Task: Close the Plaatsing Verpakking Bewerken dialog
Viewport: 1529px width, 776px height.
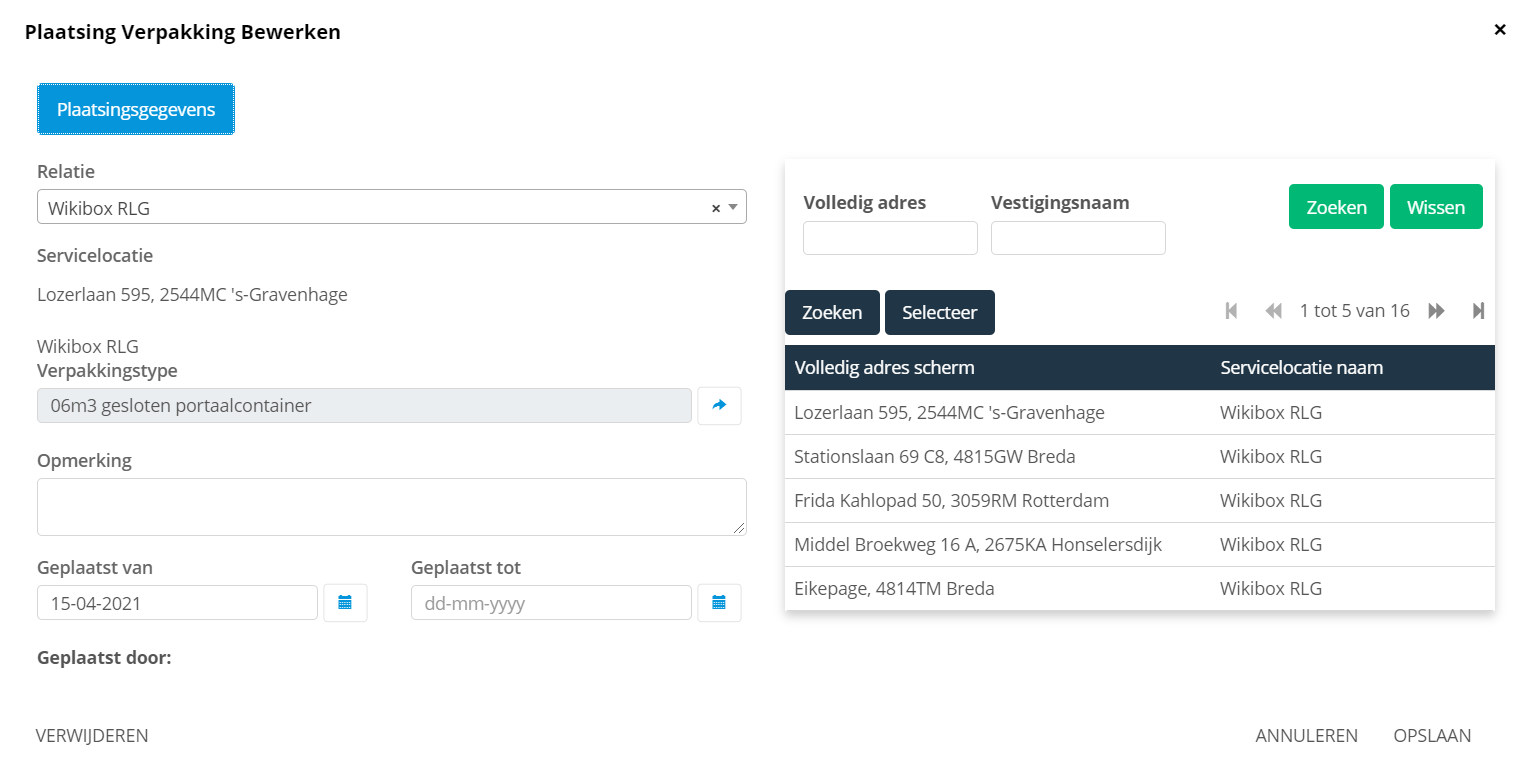Action: coord(1500,30)
